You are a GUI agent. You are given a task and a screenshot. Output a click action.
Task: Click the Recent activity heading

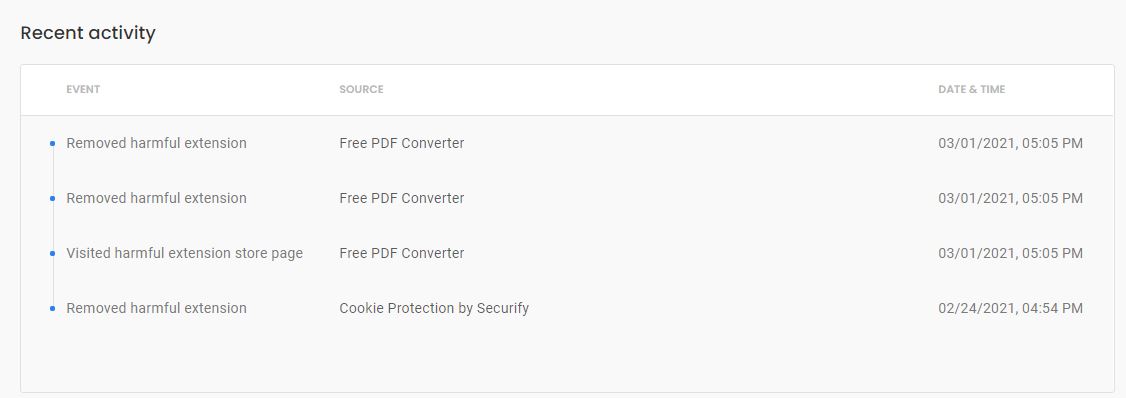point(88,33)
